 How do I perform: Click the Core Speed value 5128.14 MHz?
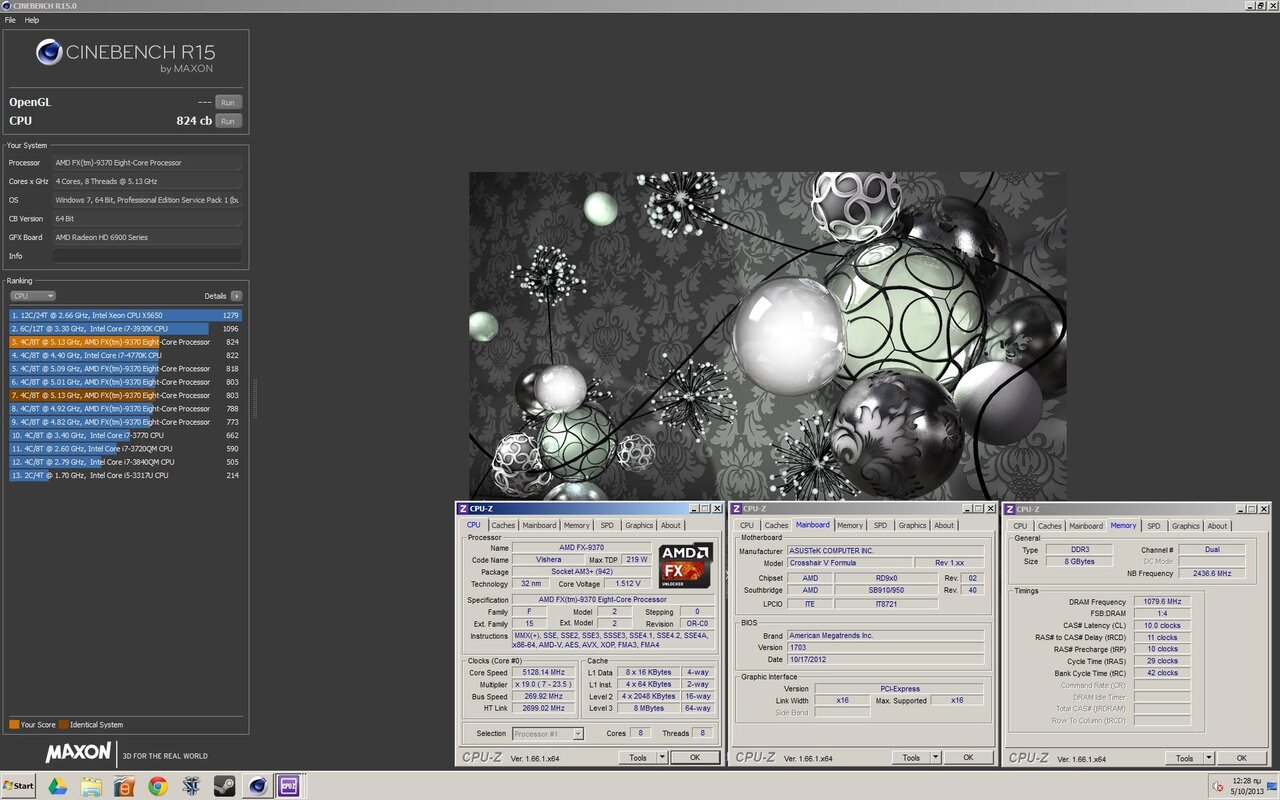(545, 672)
